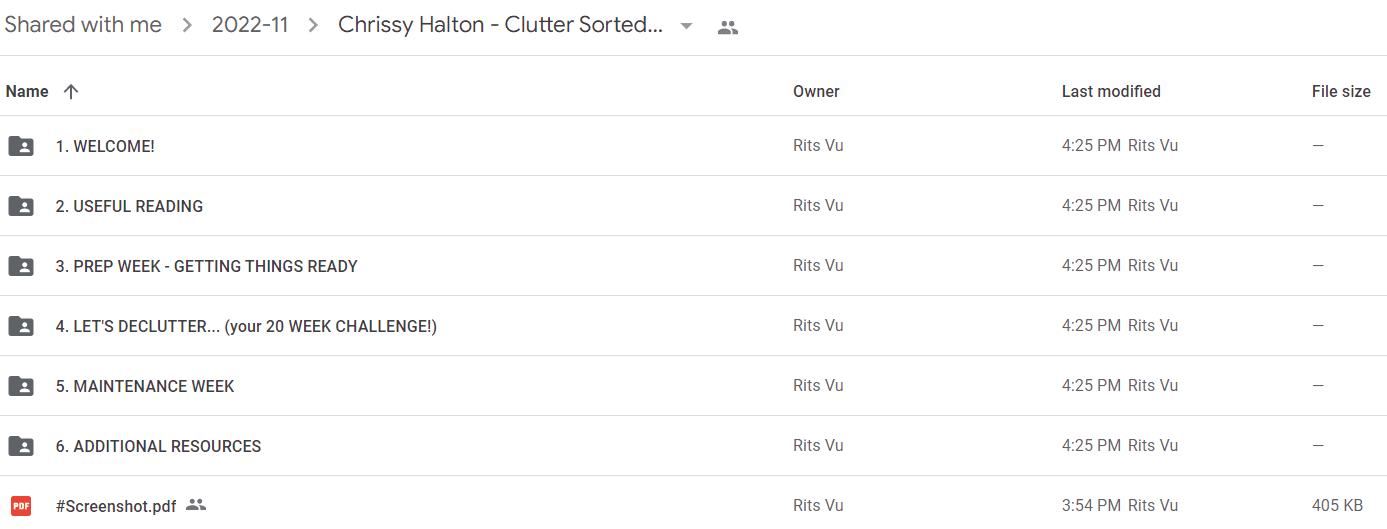The width and height of the screenshot is (1387, 529).
Task: Click the Owner column header
Action: click(x=816, y=91)
